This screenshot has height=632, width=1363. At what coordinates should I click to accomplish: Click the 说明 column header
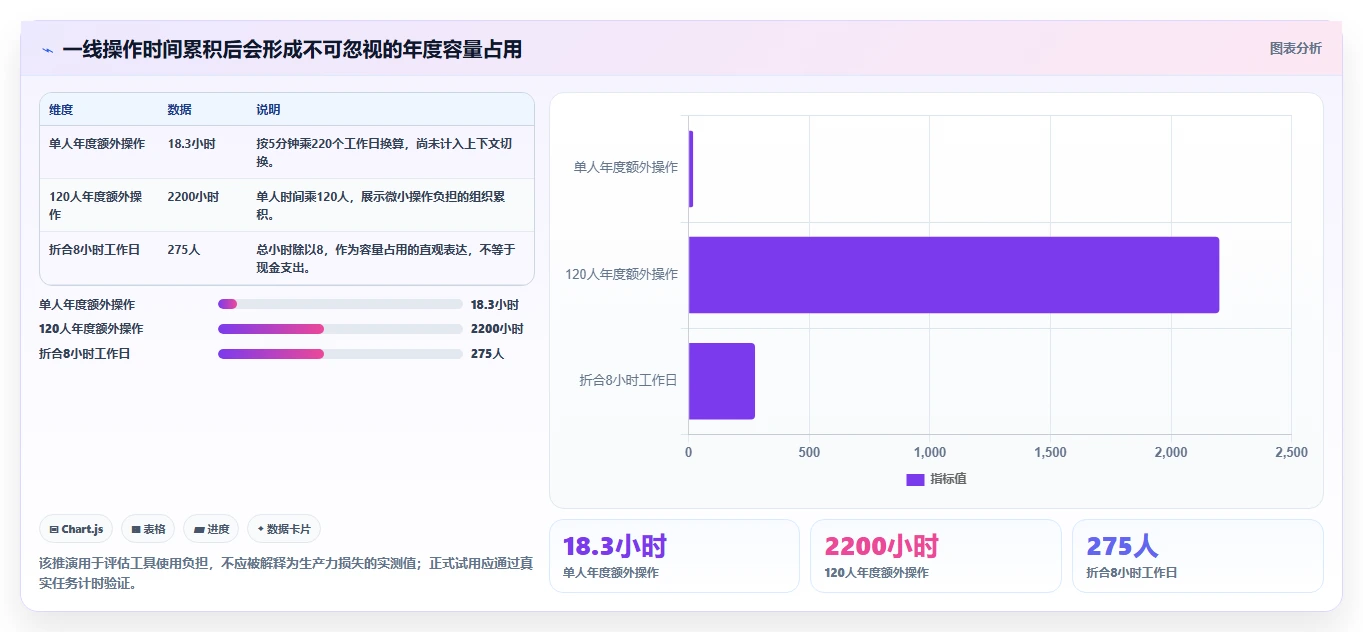268,110
